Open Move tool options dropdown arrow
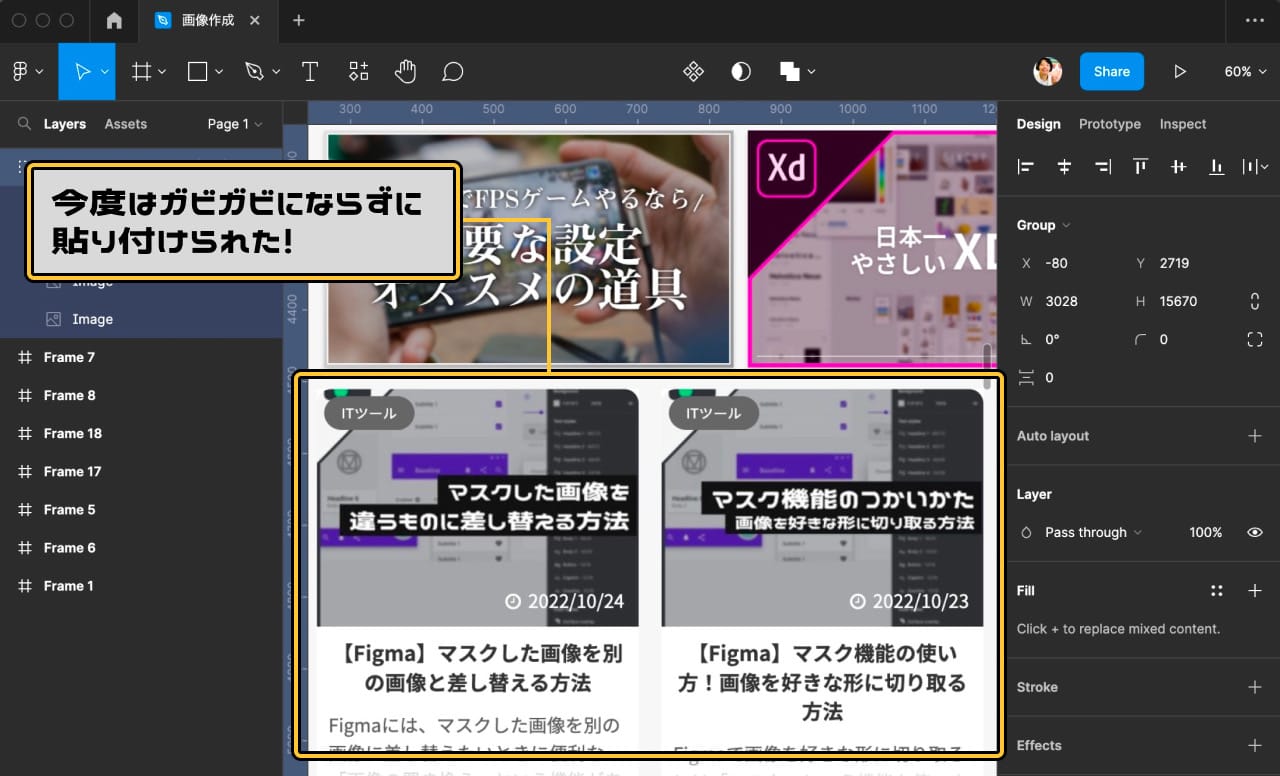This screenshot has width=1280, height=776. 104,72
